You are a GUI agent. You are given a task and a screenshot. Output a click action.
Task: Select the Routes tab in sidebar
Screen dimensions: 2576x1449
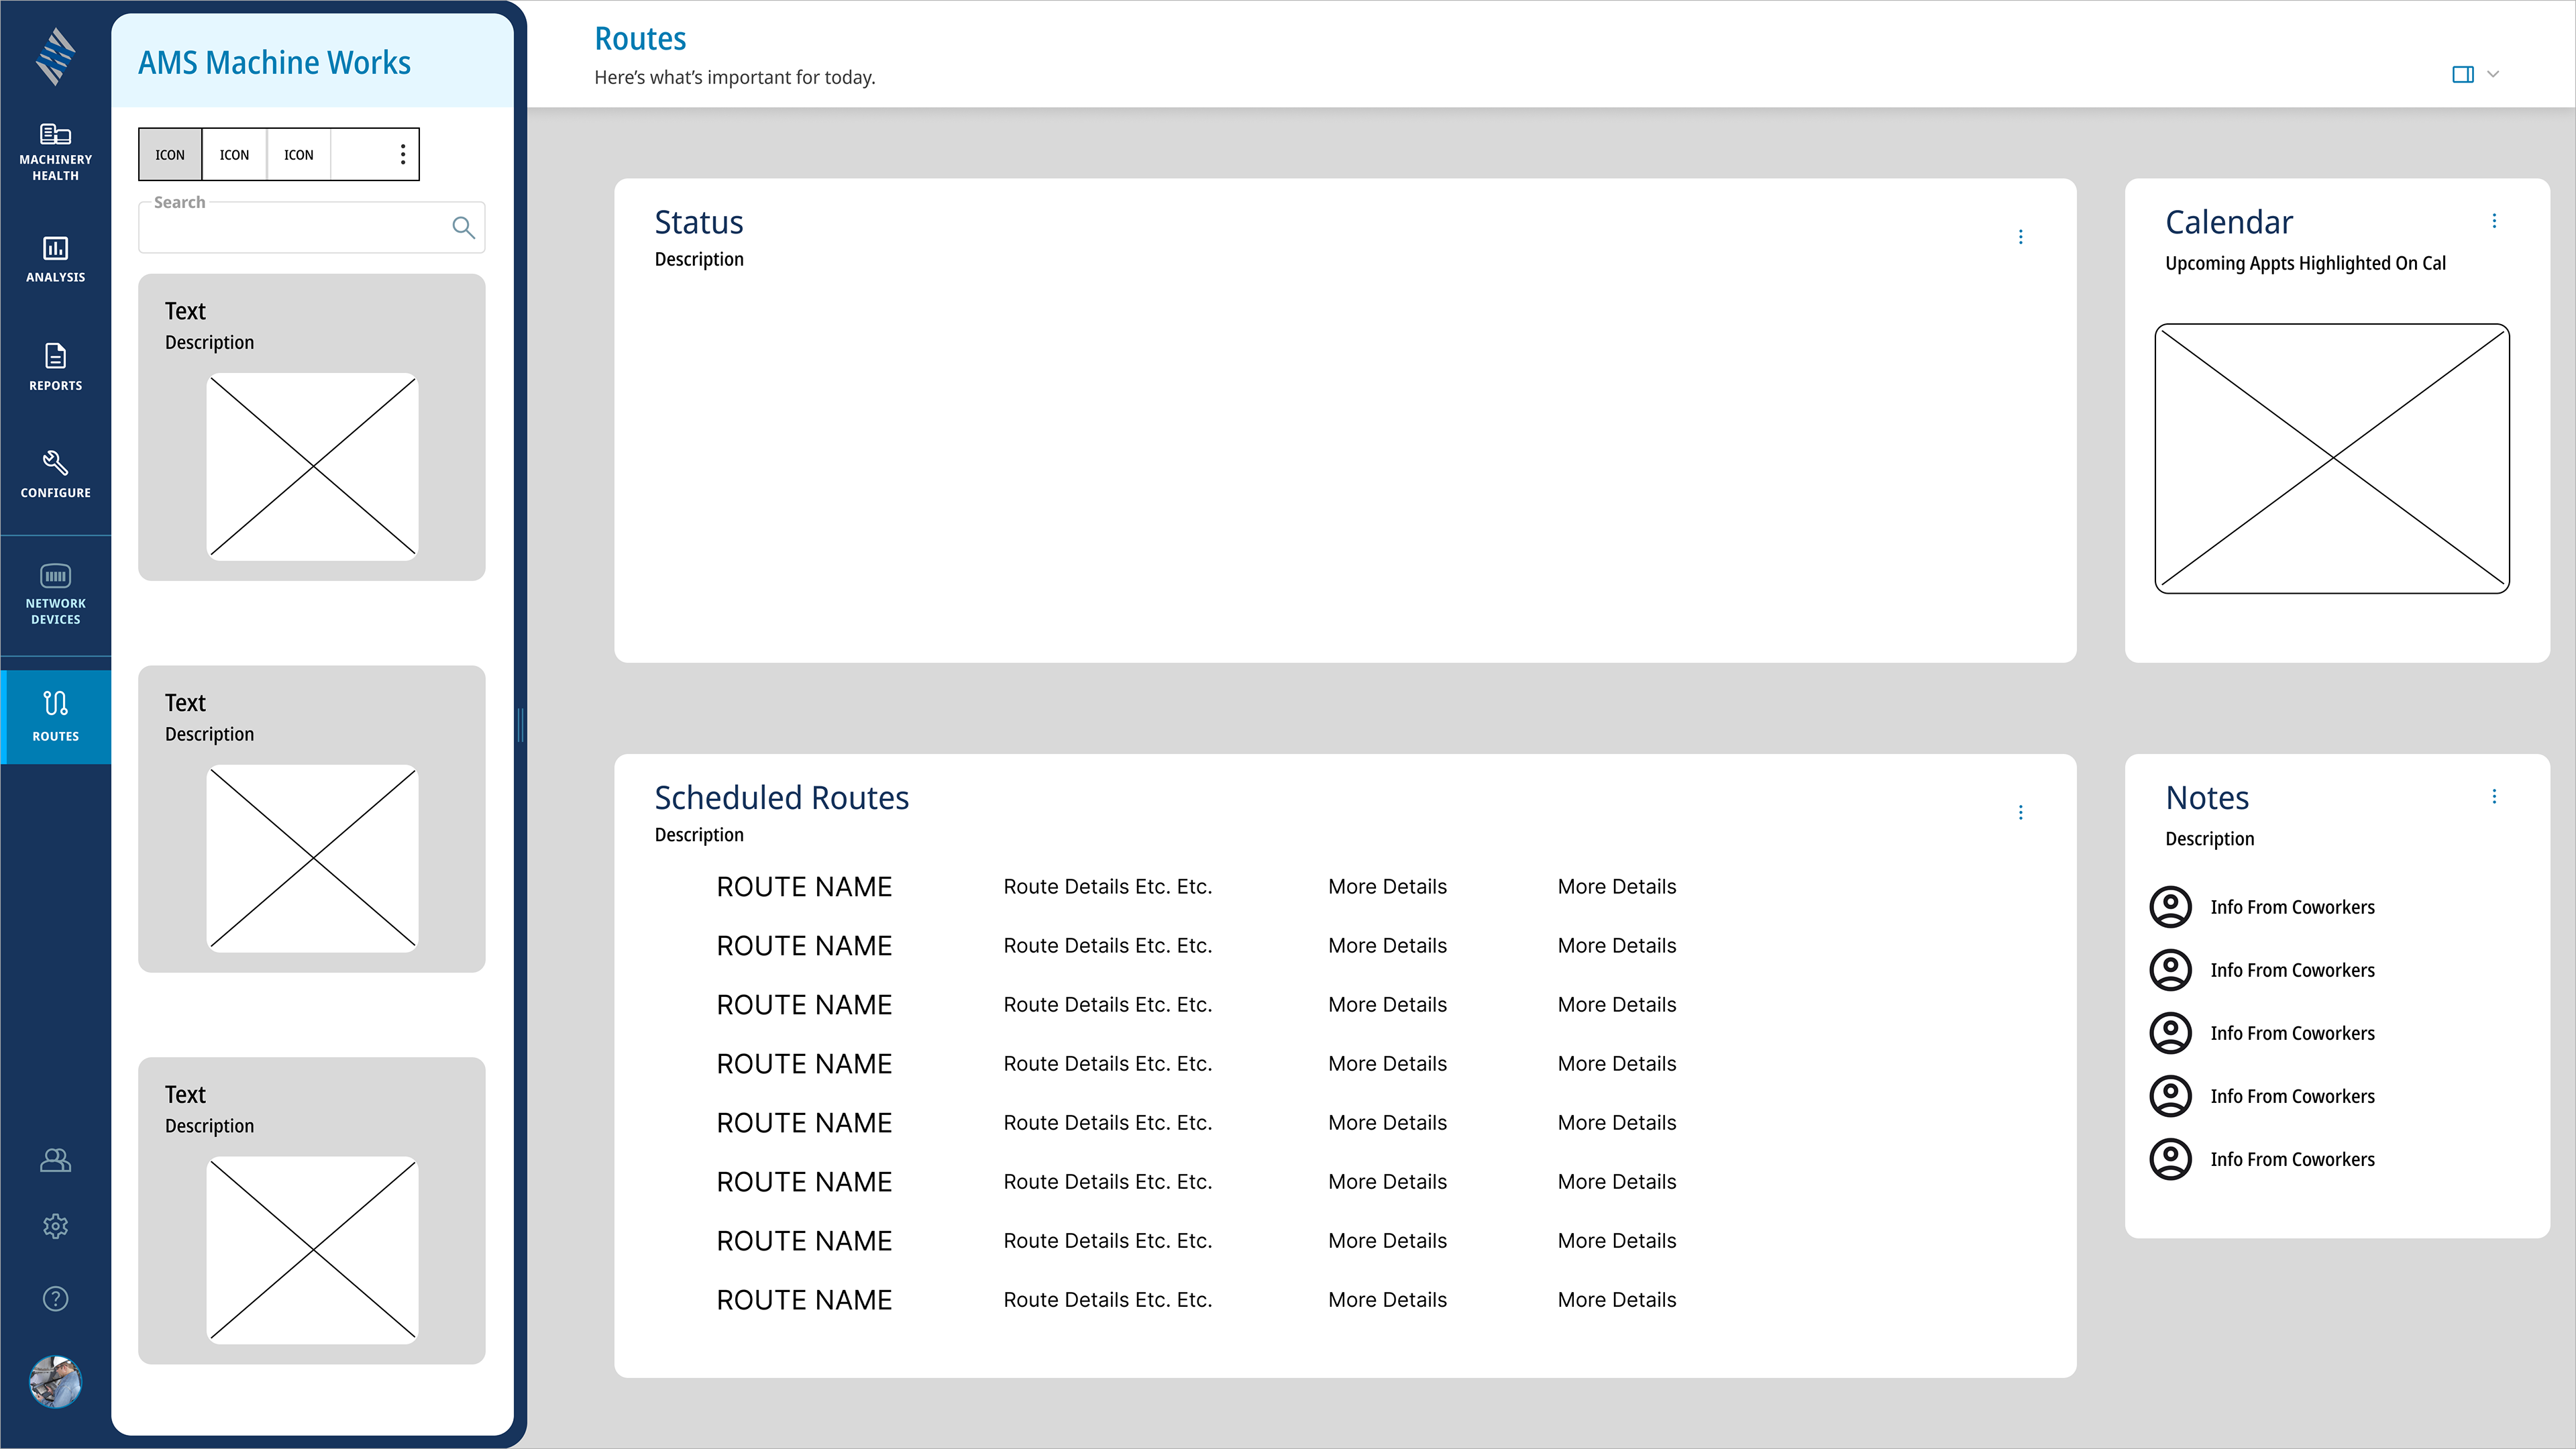click(55, 716)
